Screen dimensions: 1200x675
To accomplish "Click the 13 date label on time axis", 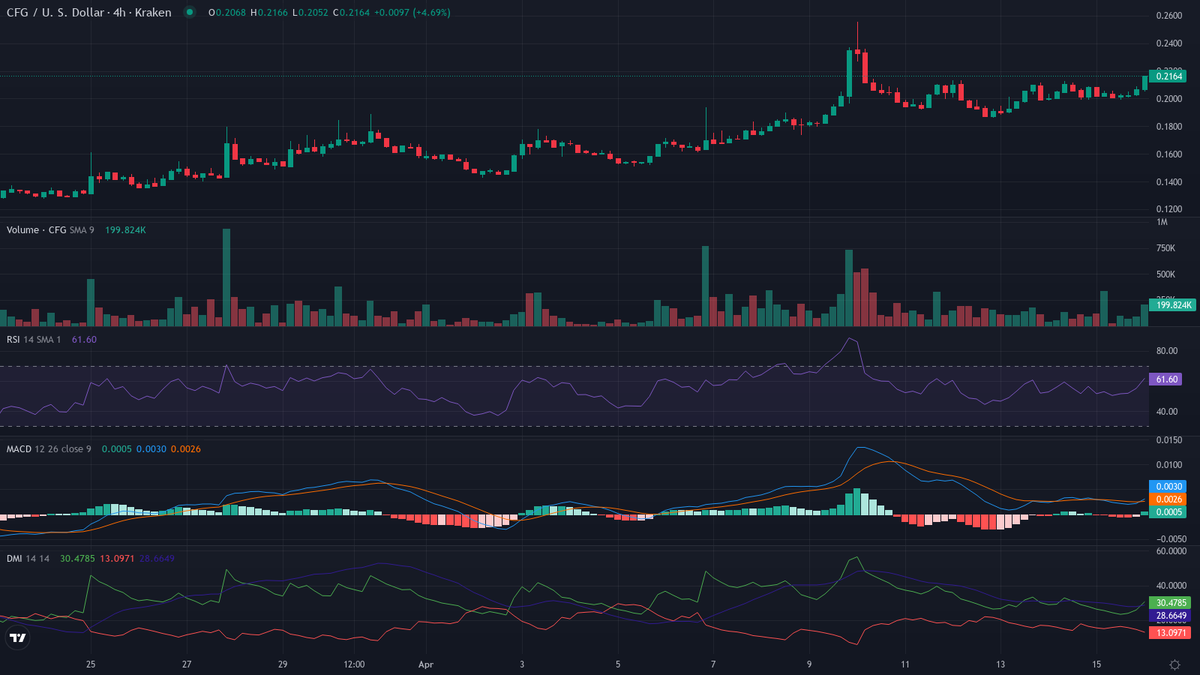I will pyautogui.click(x=1000, y=664).
